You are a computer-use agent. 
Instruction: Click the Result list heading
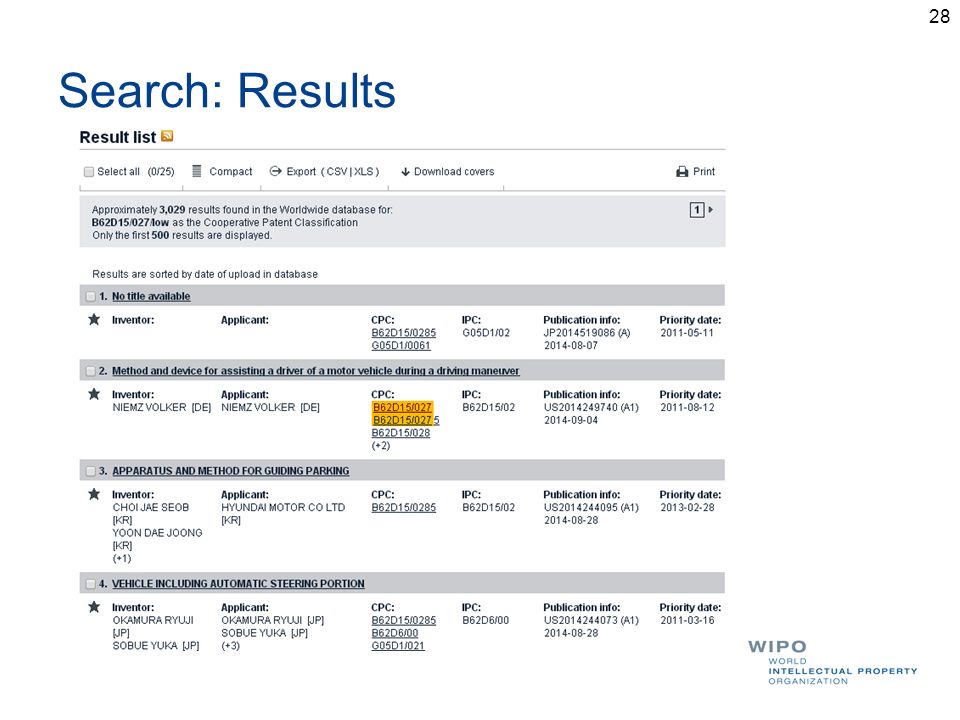118,137
